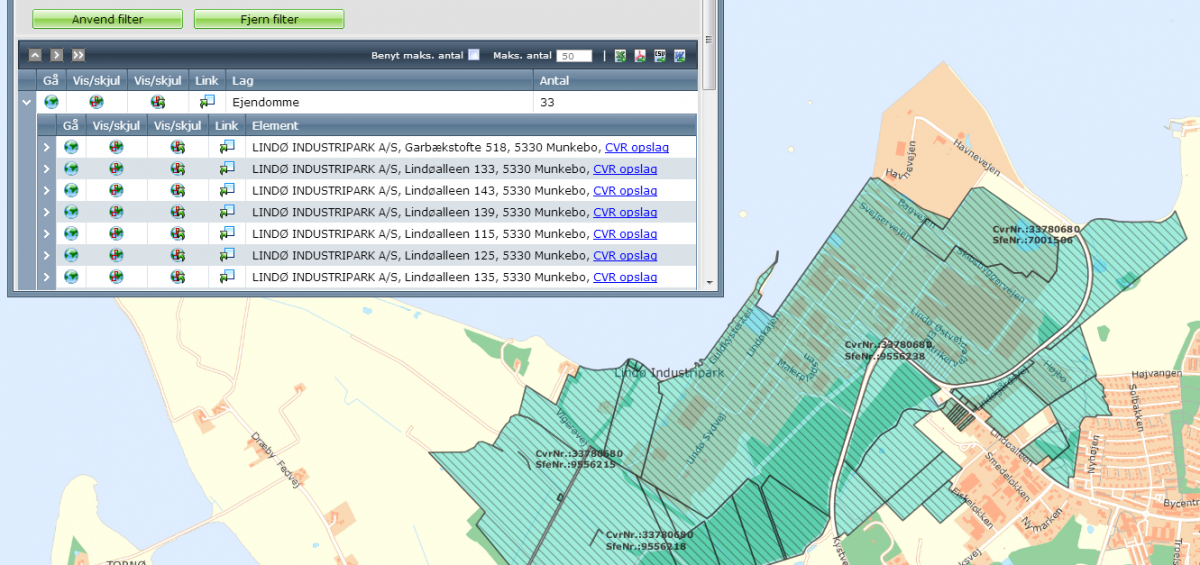Expand the Lindøalleen 139 row
The image size is (1200, 565).
click(46, 212)
